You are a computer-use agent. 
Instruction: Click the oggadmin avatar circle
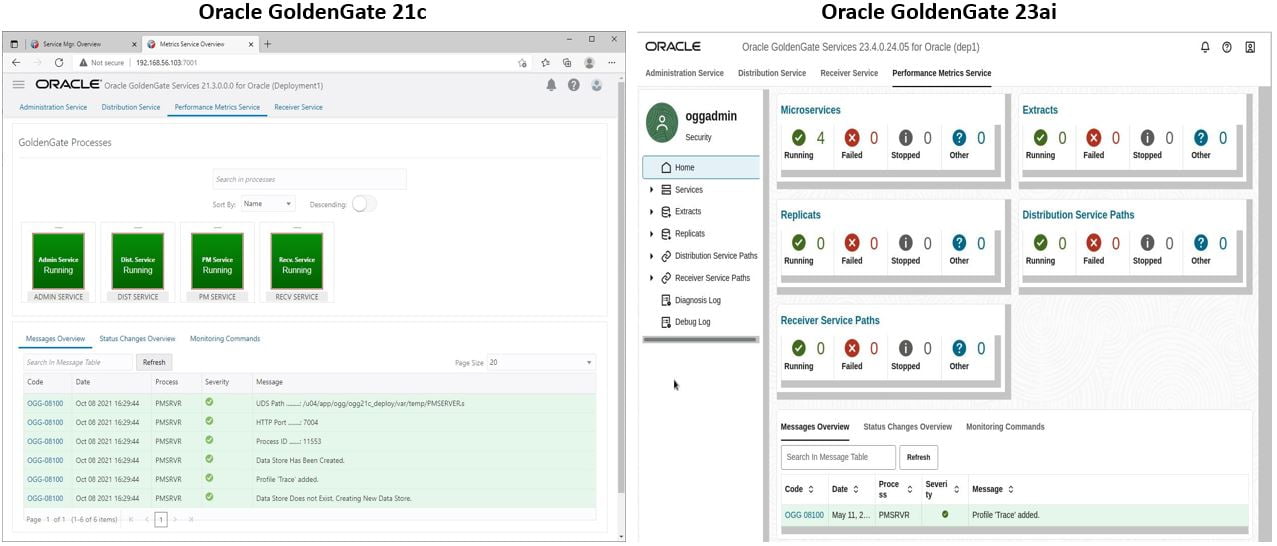click(662, 125)
